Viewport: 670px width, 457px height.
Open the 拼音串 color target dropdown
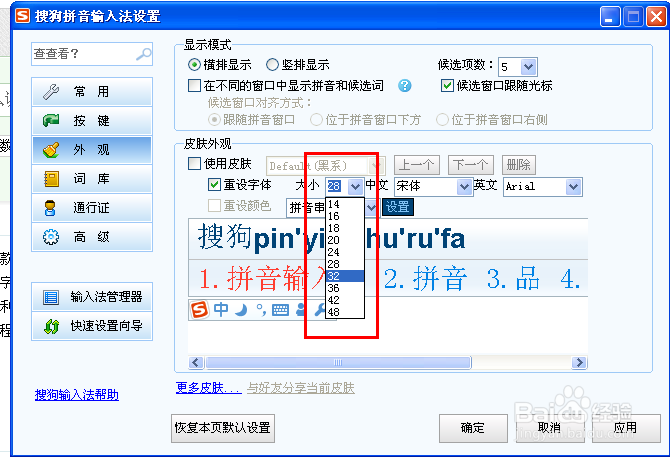(371, 208)
